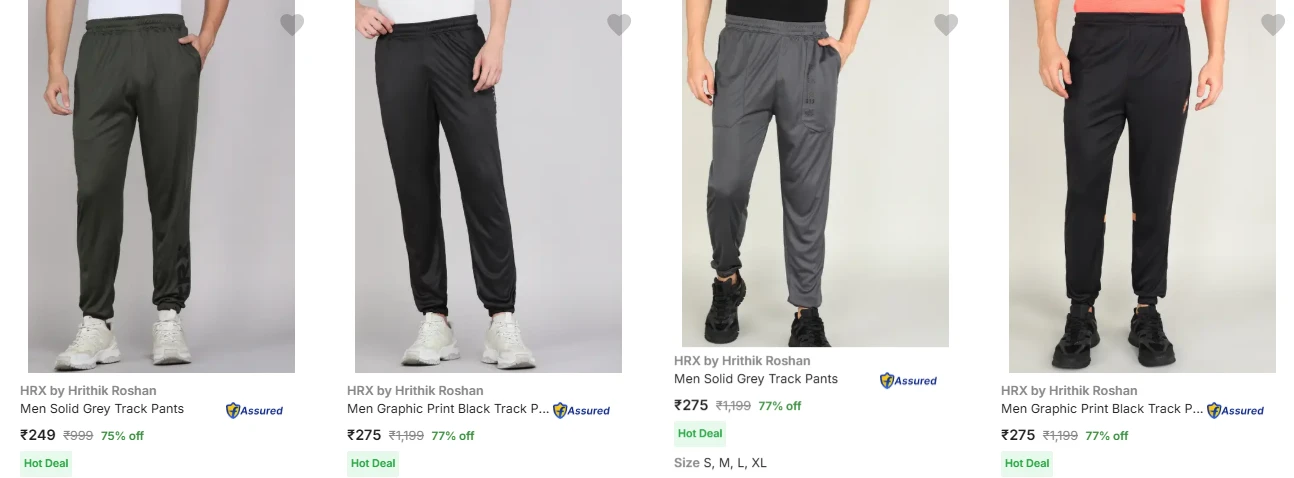Click Assured badge on the ₹249 product
The width and height of the screenshot is (1294, 478).
pos(254,410)
